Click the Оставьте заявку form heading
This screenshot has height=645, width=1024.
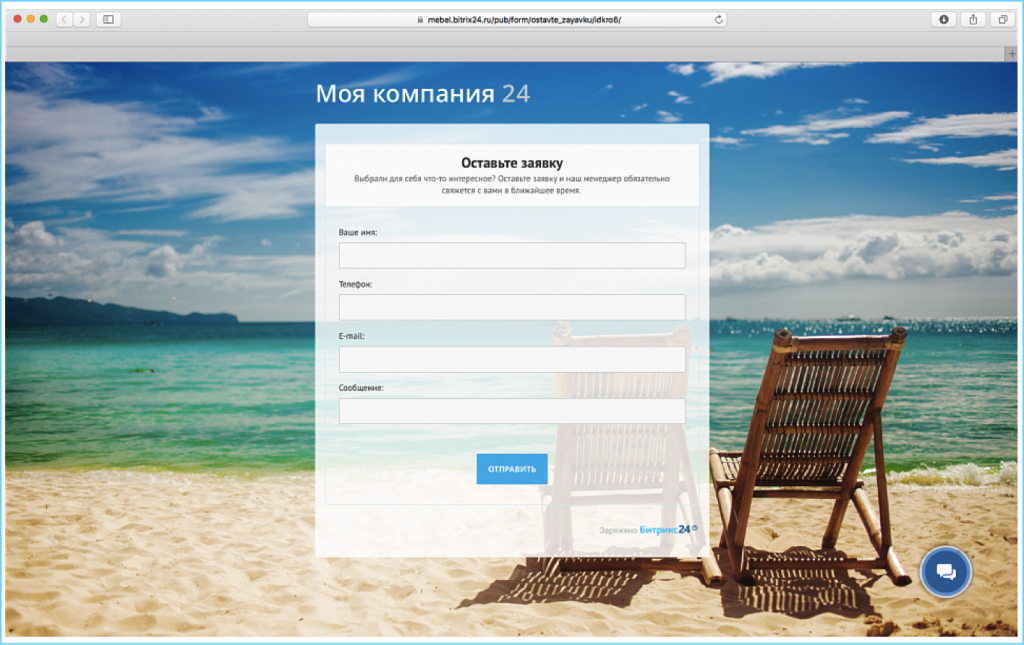pyautogui.click(x=512, y=163)
